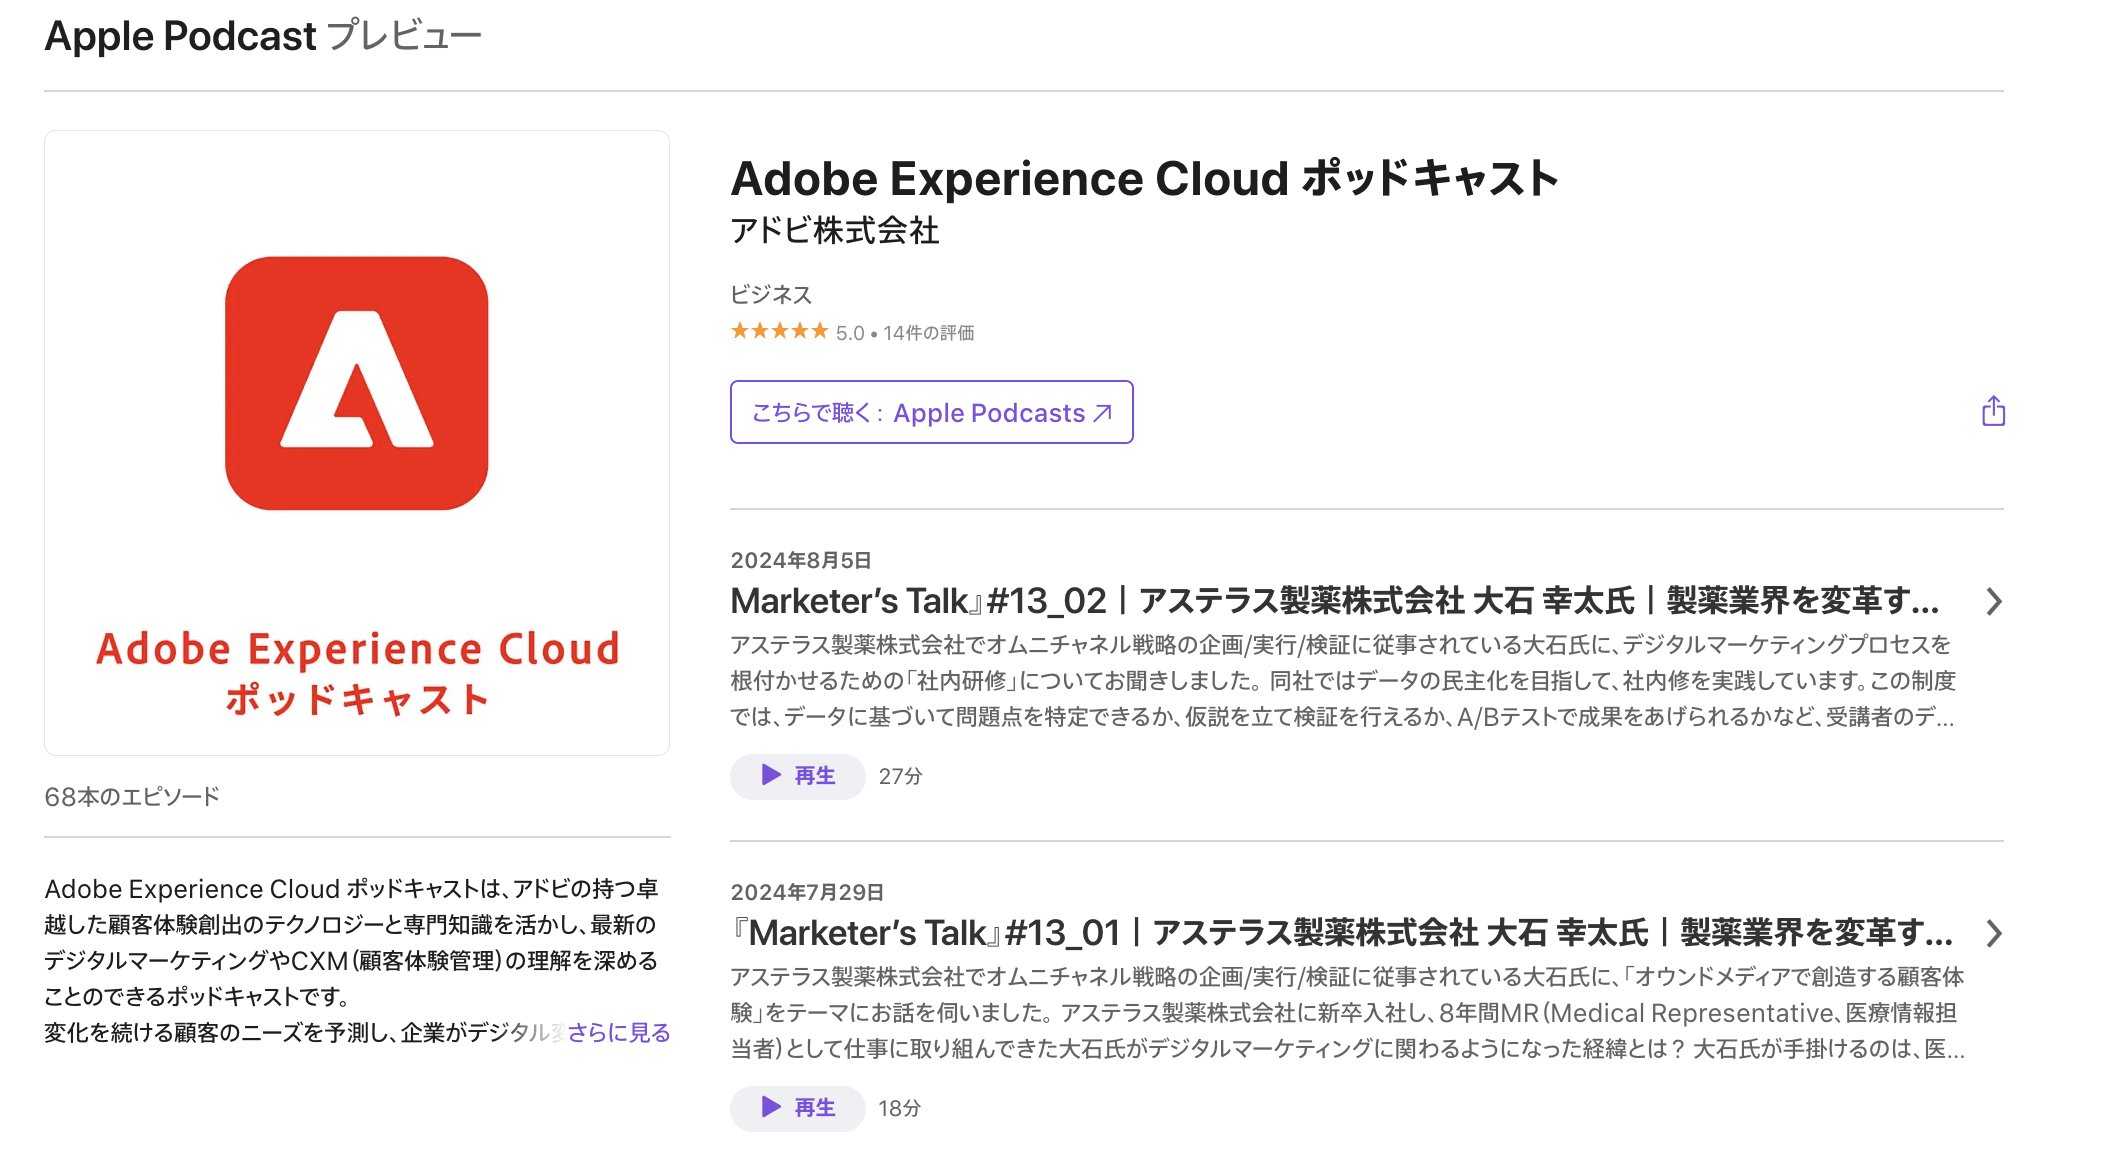Click the 2024年8月5日 episode date
The height and width of the screenshot is (1154, 2126).
pyautogui.click(x=801, y=560)
